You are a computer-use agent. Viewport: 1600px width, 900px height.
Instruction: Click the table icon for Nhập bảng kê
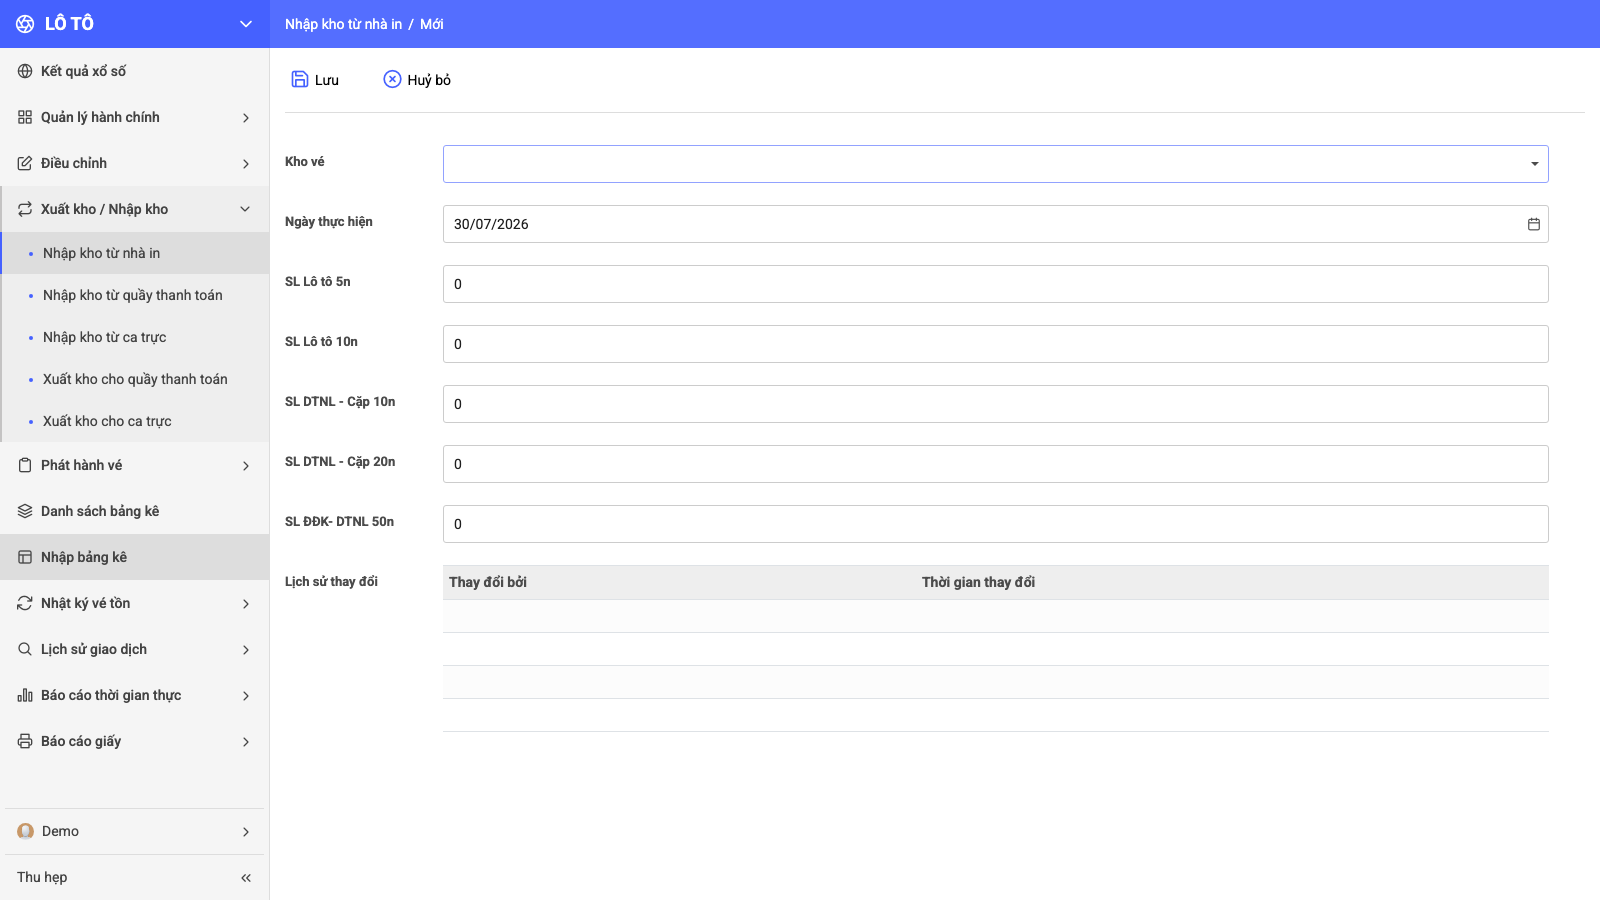pos(25,557)
